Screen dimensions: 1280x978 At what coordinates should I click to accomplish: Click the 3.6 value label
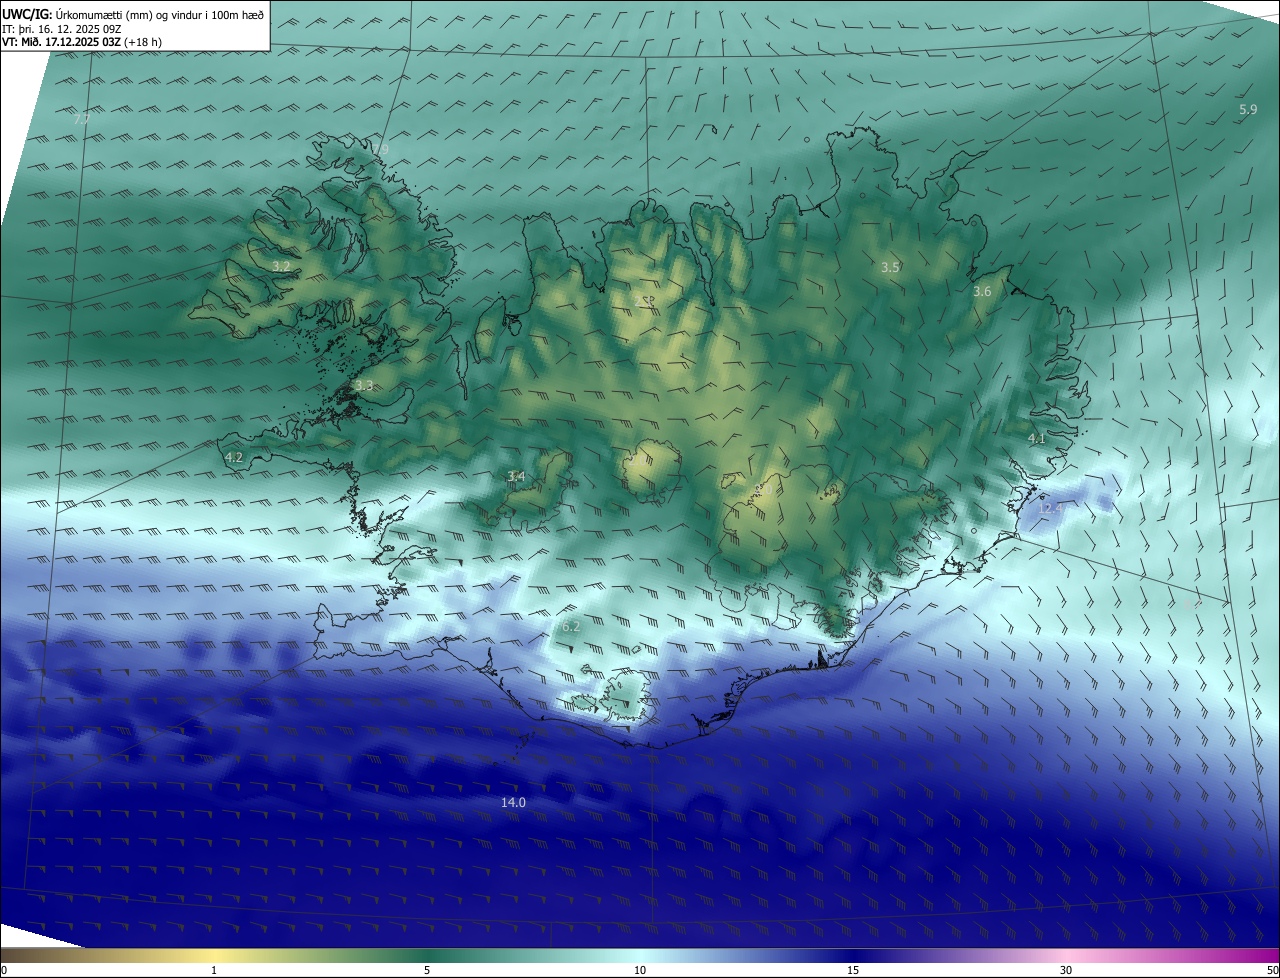[x=982, y=291]
